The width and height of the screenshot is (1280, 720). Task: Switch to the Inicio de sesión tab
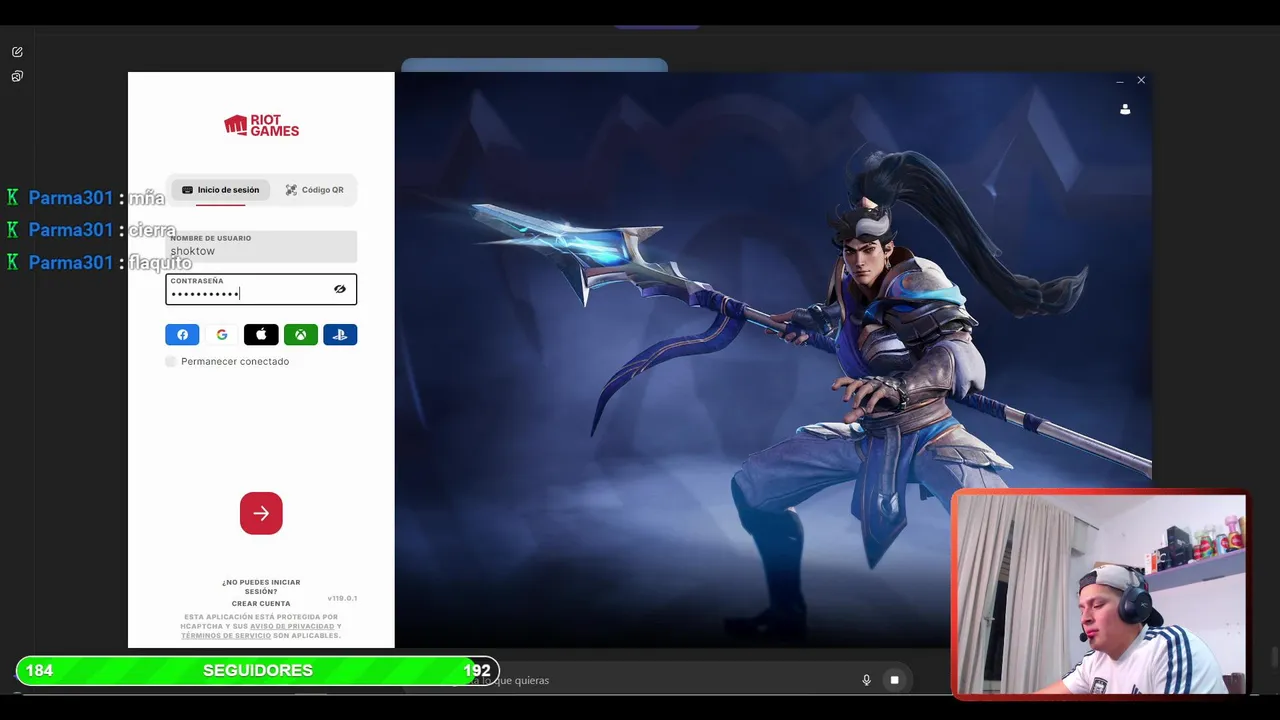click(220, 190)
